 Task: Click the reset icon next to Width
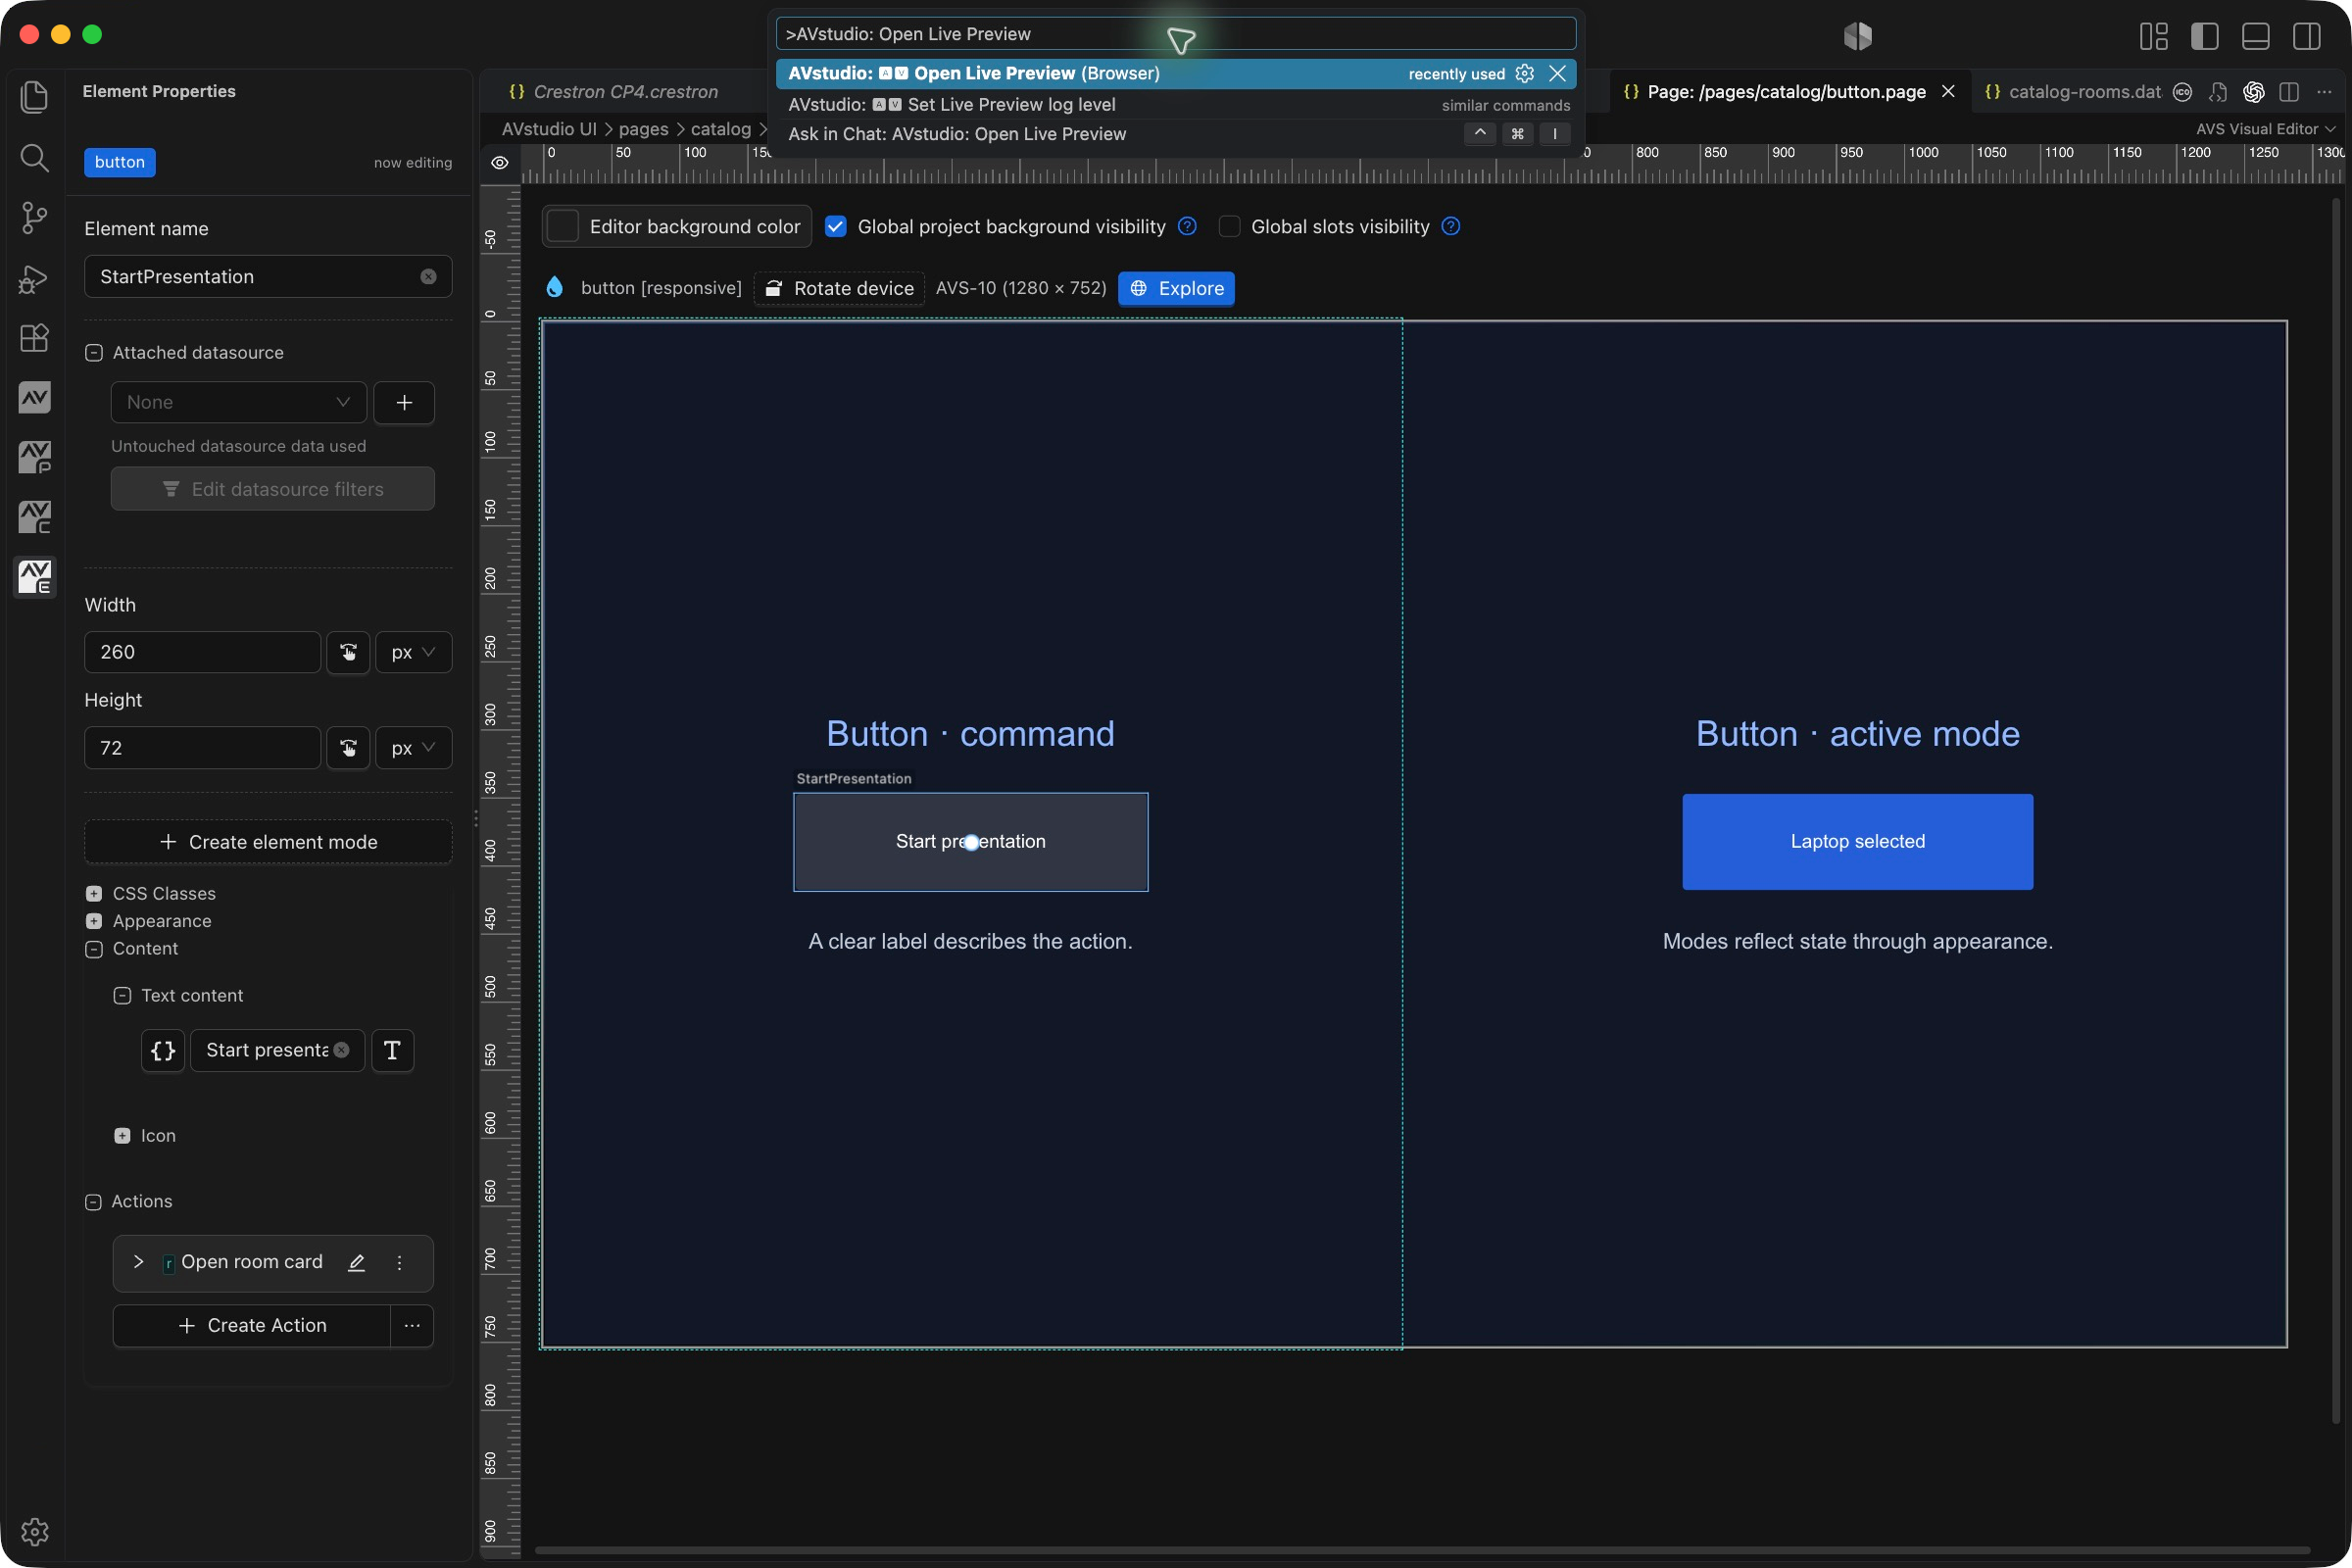click(x=348, y=652)
